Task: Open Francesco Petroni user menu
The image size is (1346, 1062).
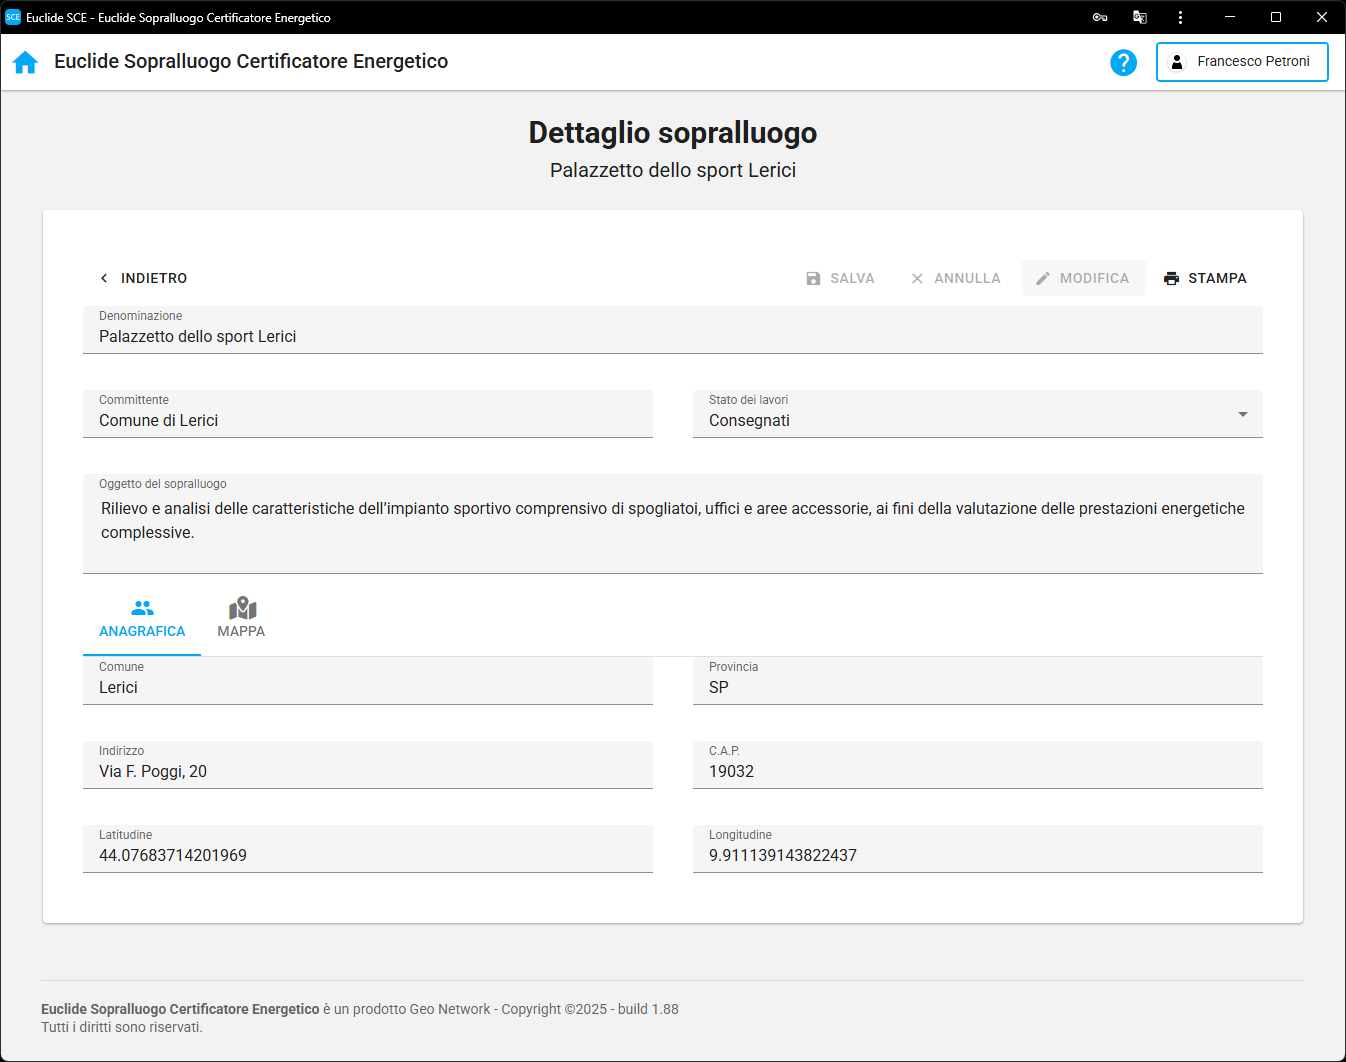Action: (1241, 62)
